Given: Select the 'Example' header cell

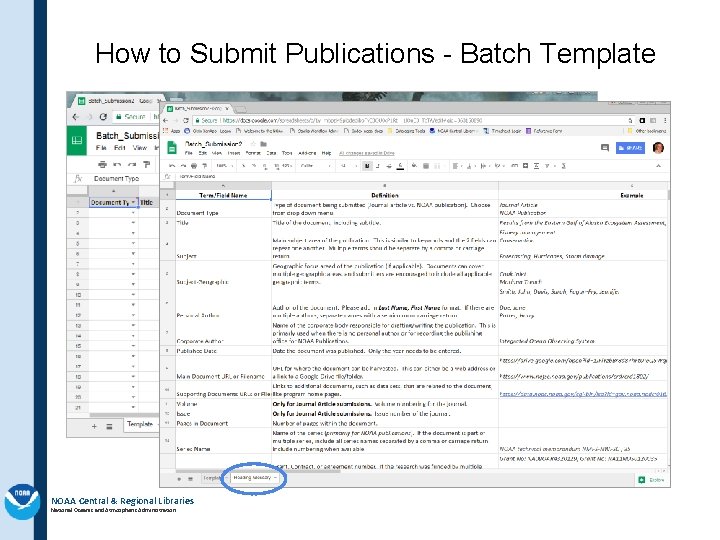Looking at the screenshot, I should pos(583,195).
